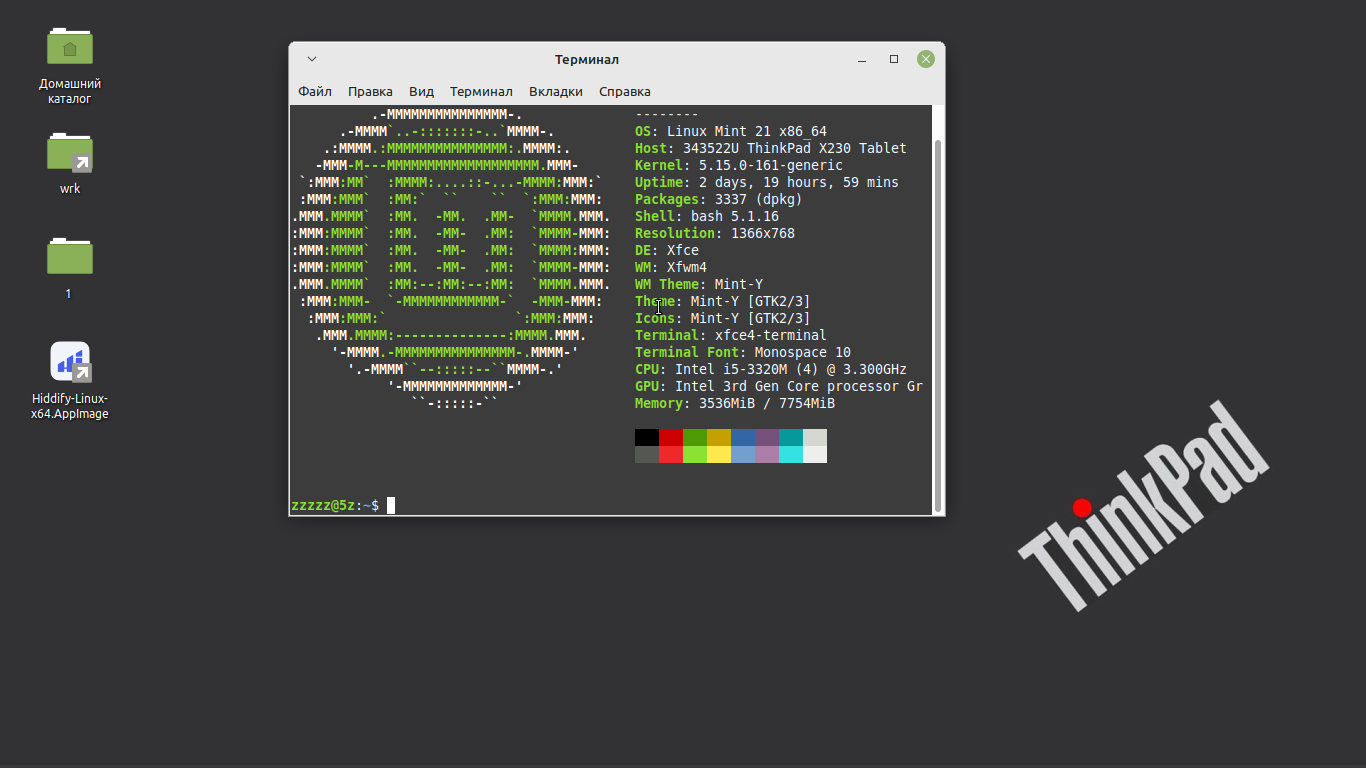The image size is (1366, 768).
Task: Open the window menu chevron in the title bar
Action: pos(312,60)
